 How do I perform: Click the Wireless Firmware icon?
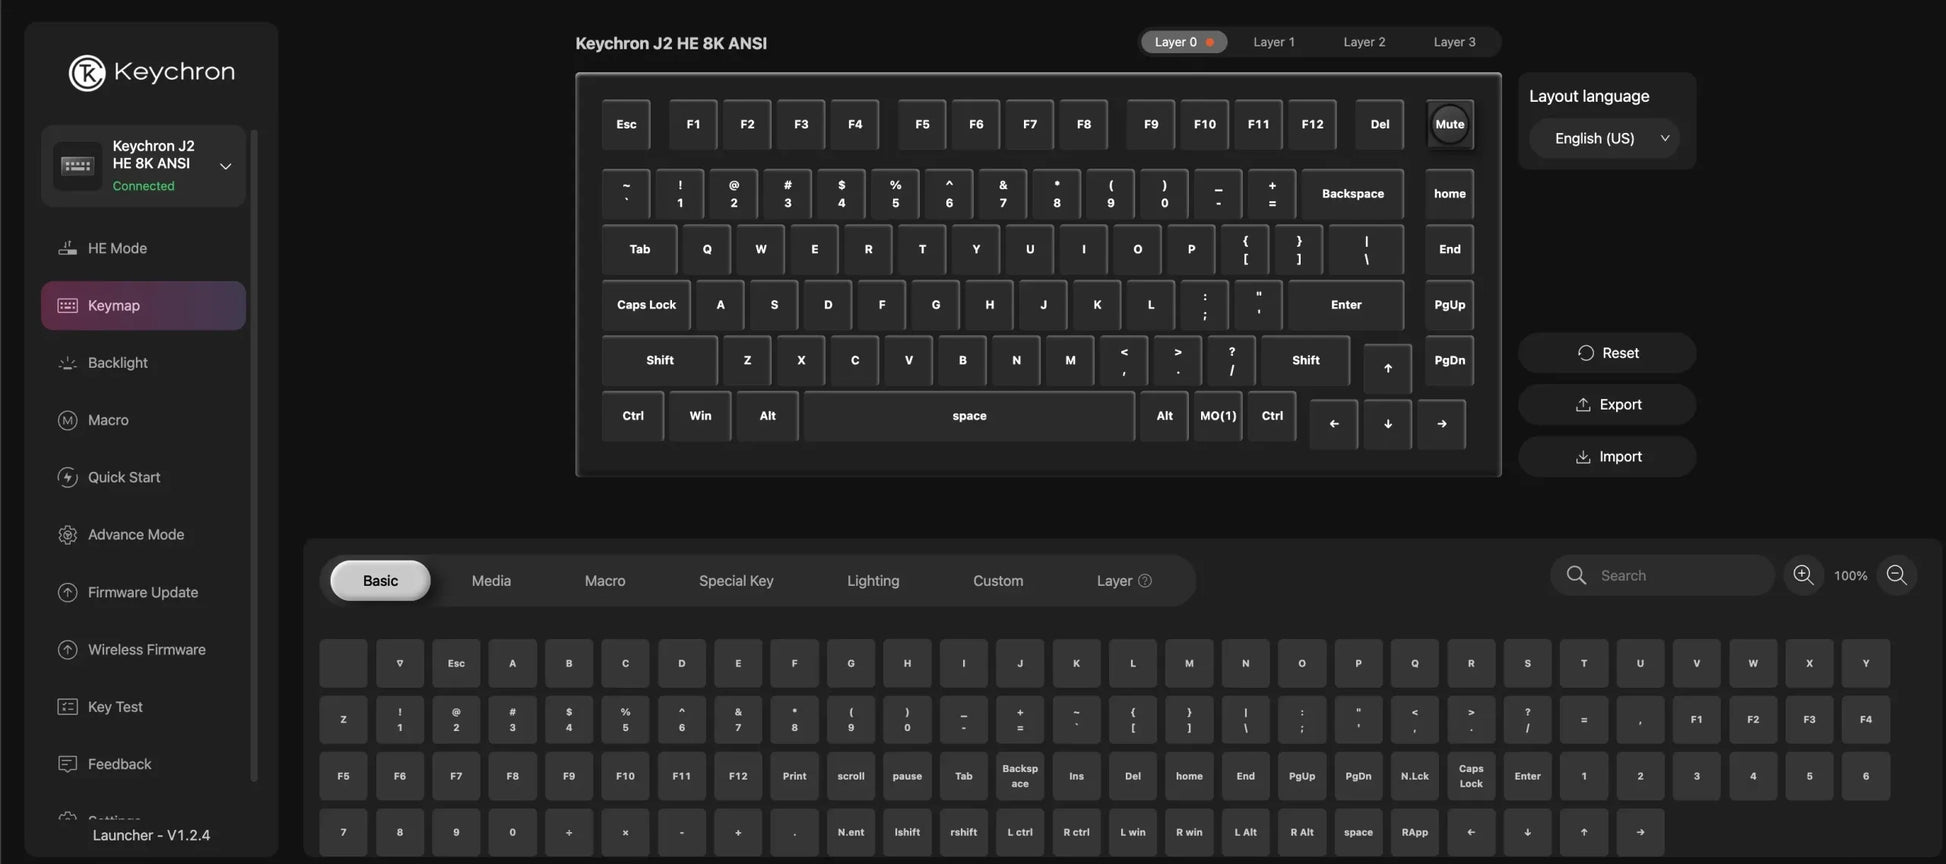67,650
